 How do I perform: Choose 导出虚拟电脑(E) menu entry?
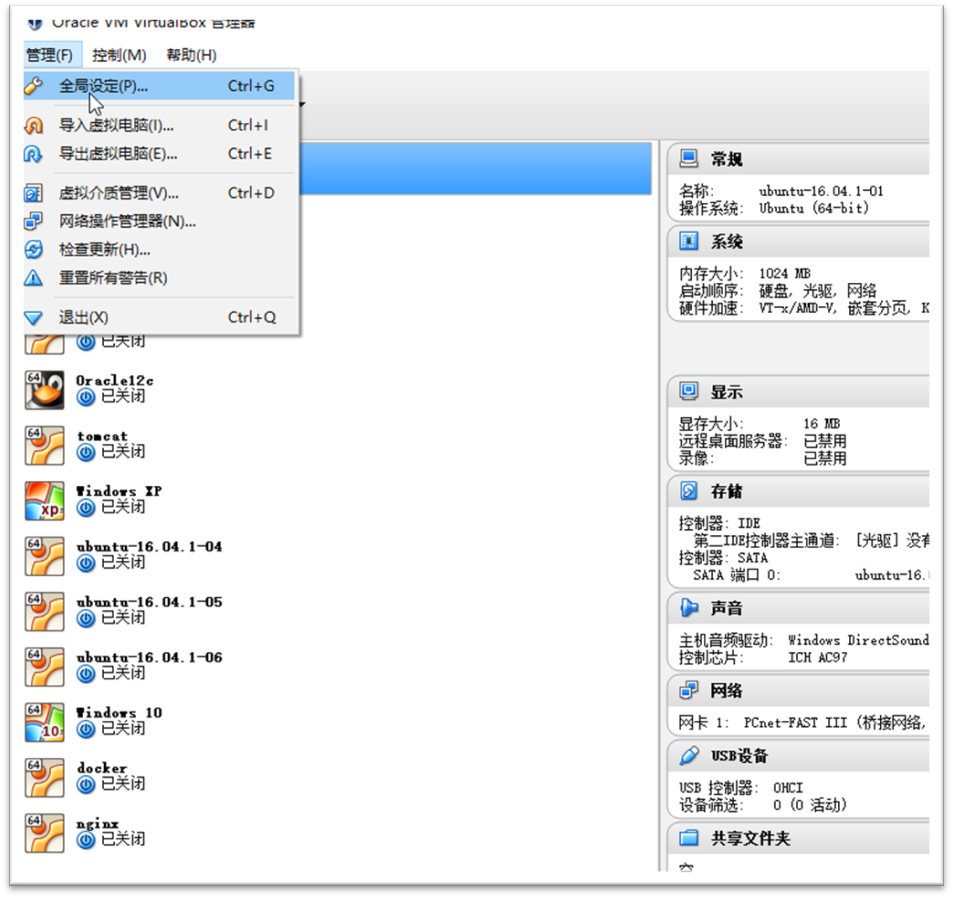pyautogui.click(x=159, y=153)
